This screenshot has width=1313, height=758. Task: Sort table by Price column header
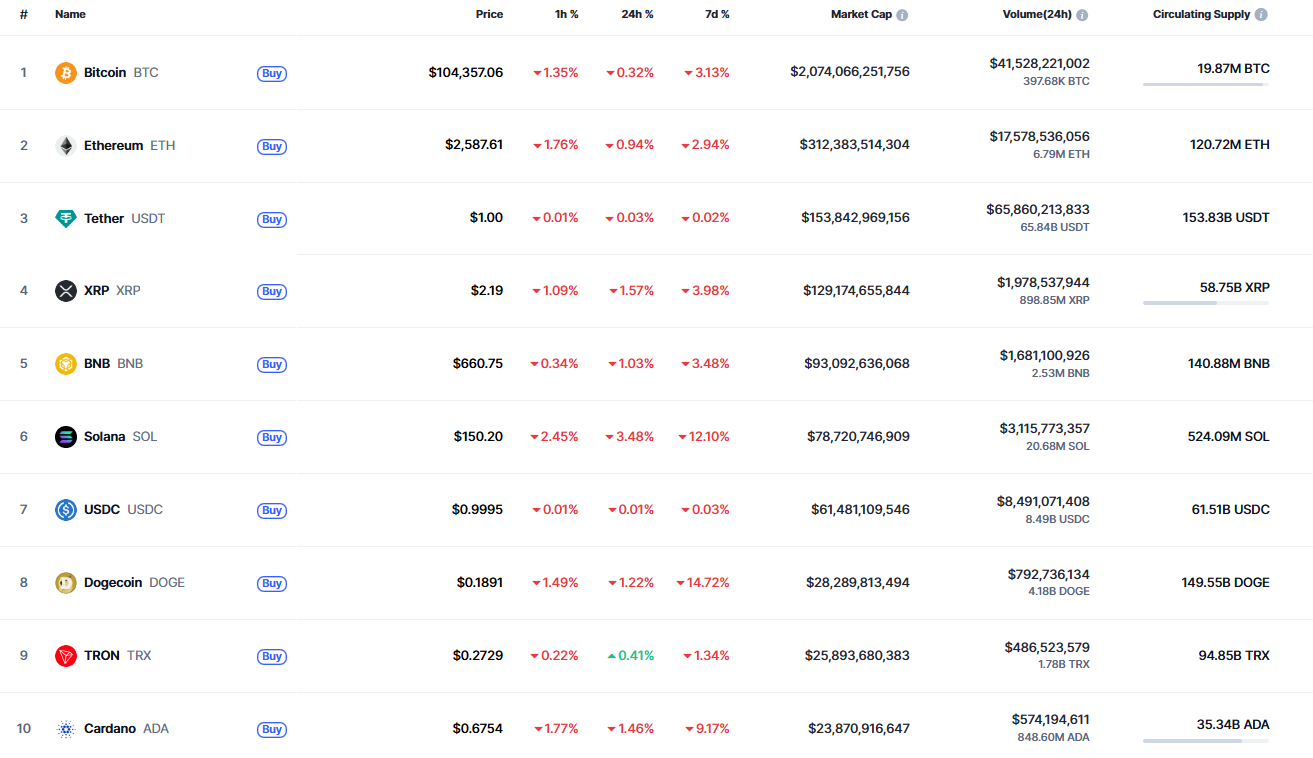tap(489, 15)
